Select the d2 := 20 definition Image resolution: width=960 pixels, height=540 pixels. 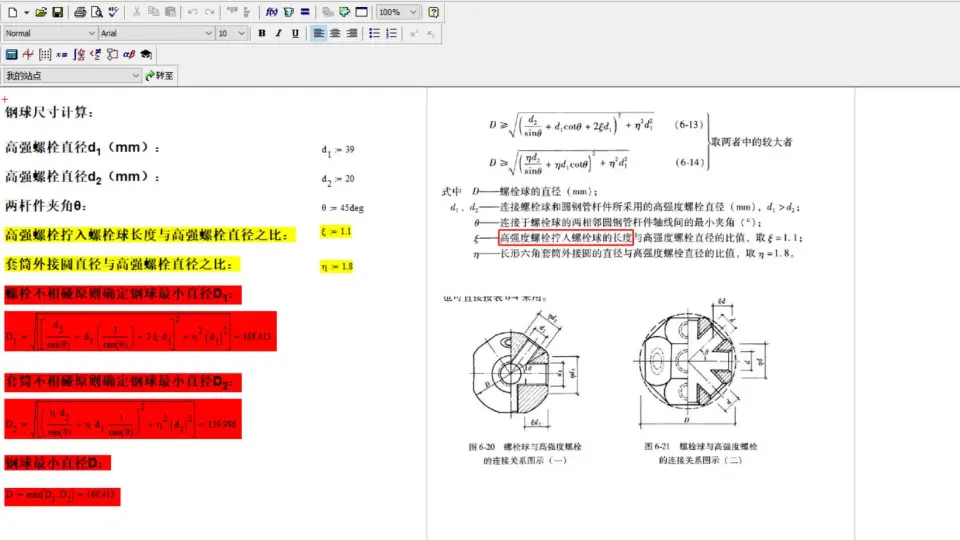(x=338, y=179)
